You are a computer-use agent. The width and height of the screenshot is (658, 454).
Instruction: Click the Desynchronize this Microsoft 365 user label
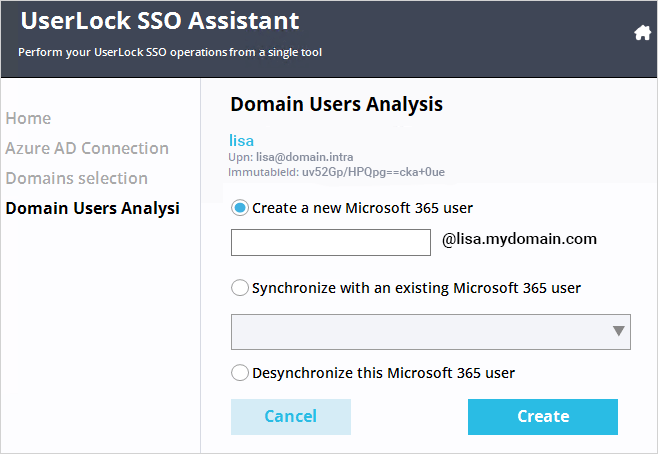tap(383, 373)
